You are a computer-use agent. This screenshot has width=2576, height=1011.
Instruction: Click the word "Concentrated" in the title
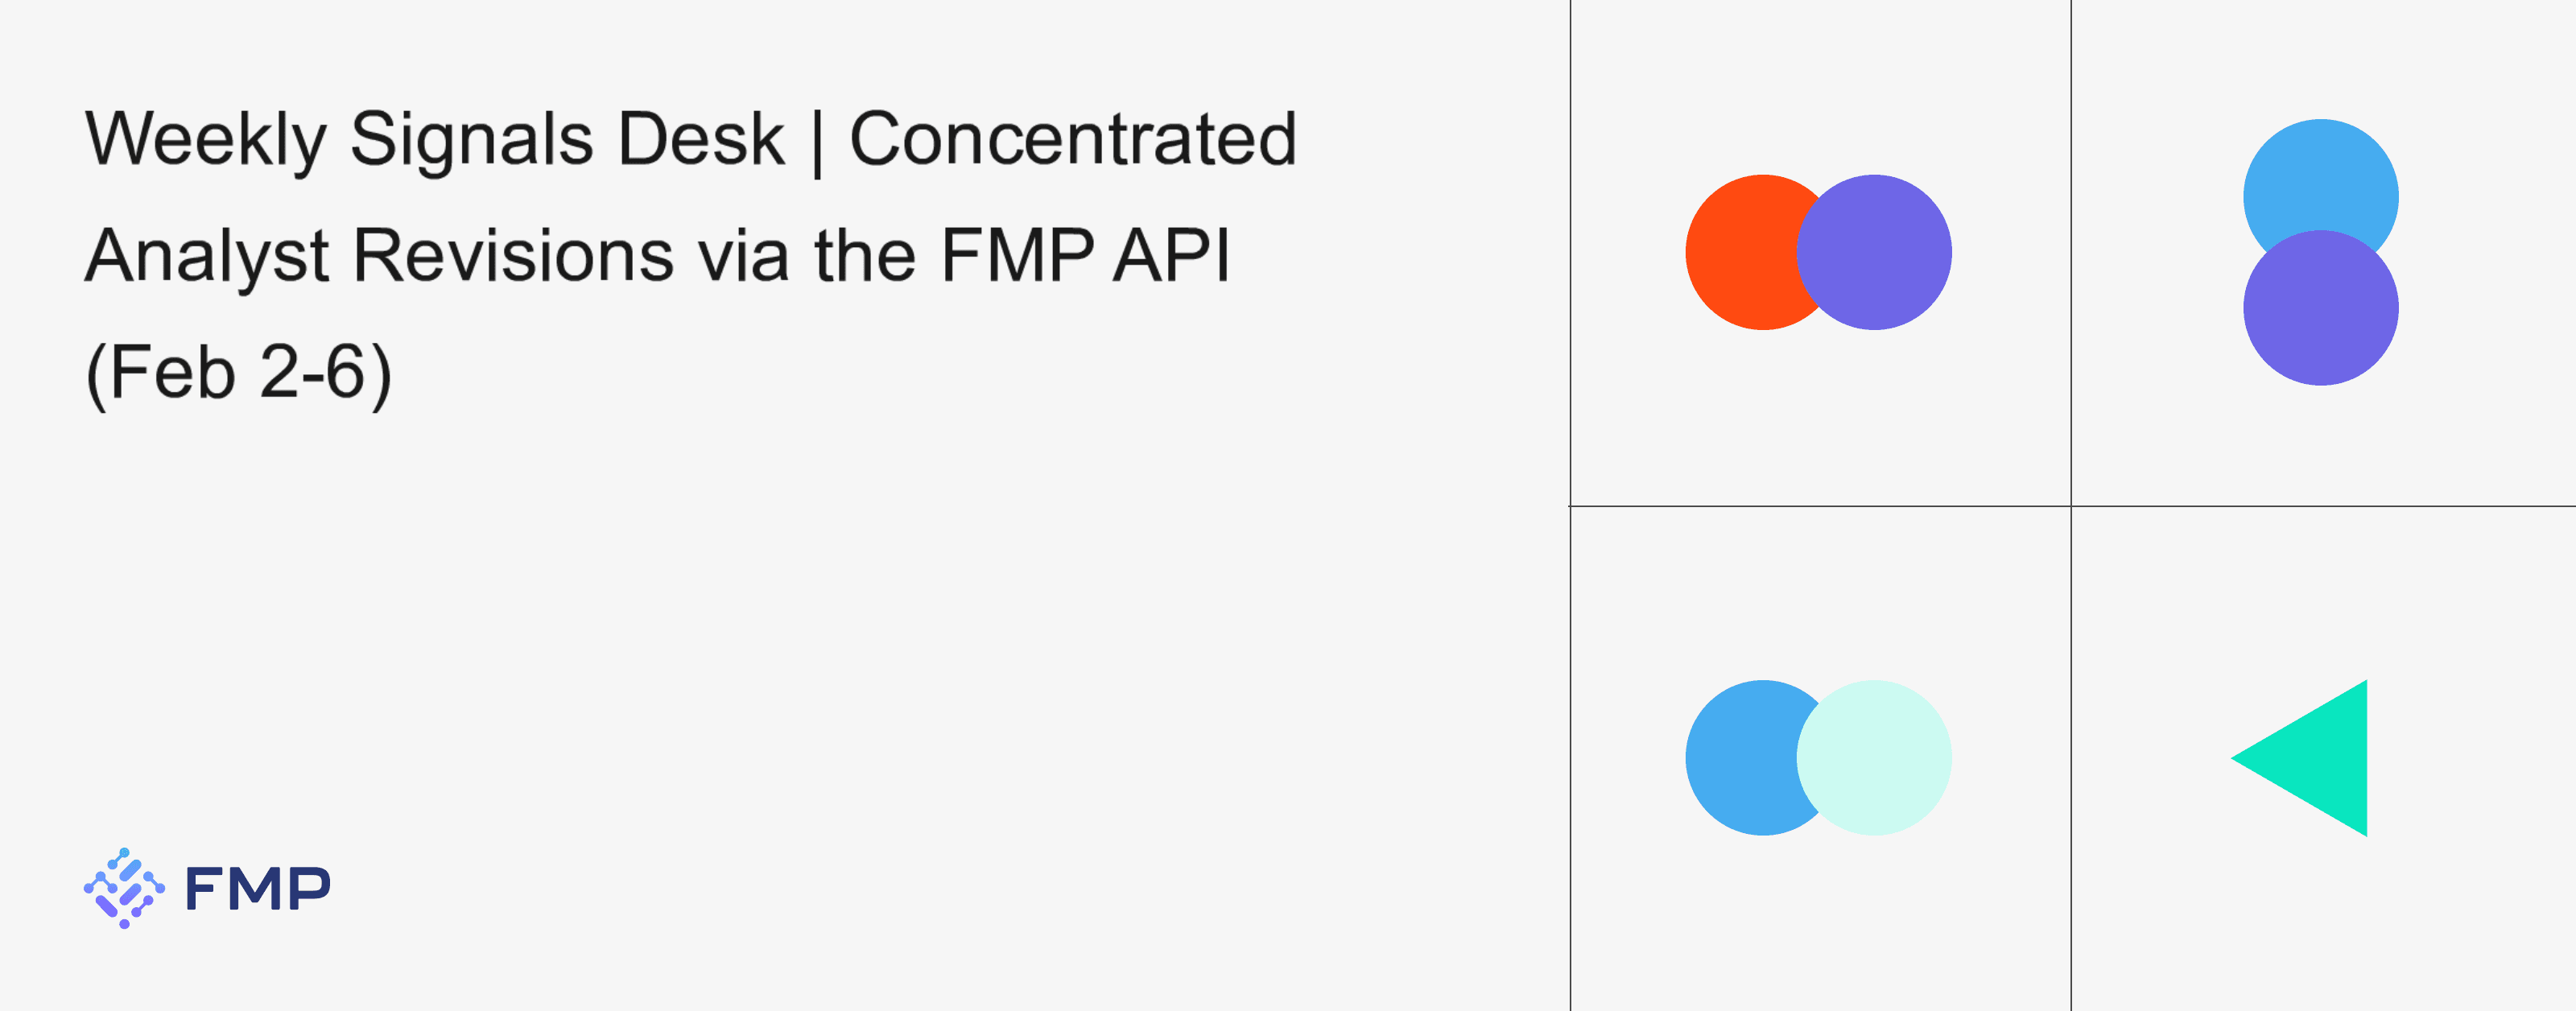1073,140
